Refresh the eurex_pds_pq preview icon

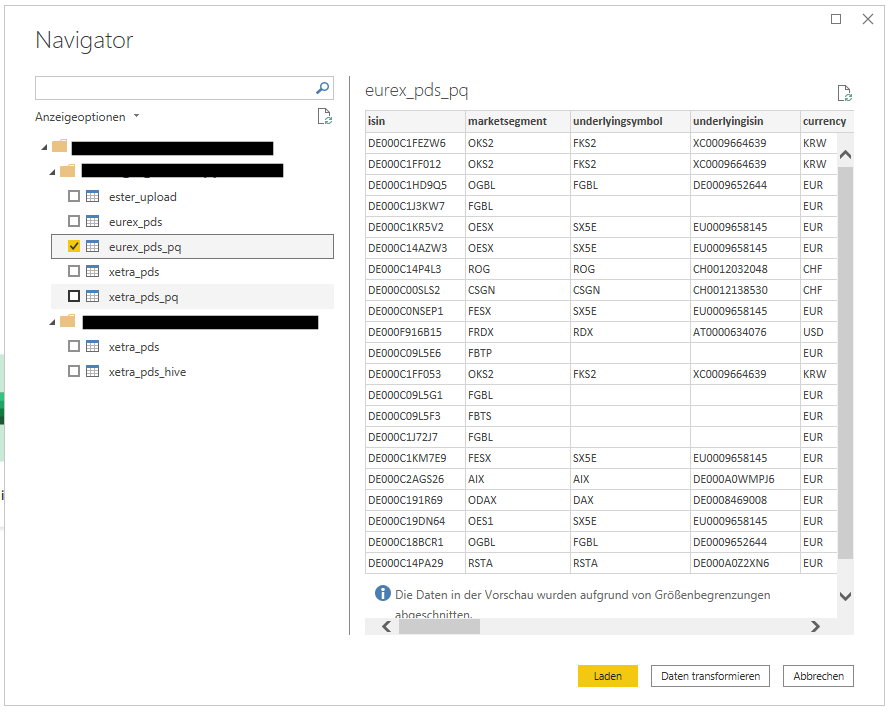coord(844,93)
